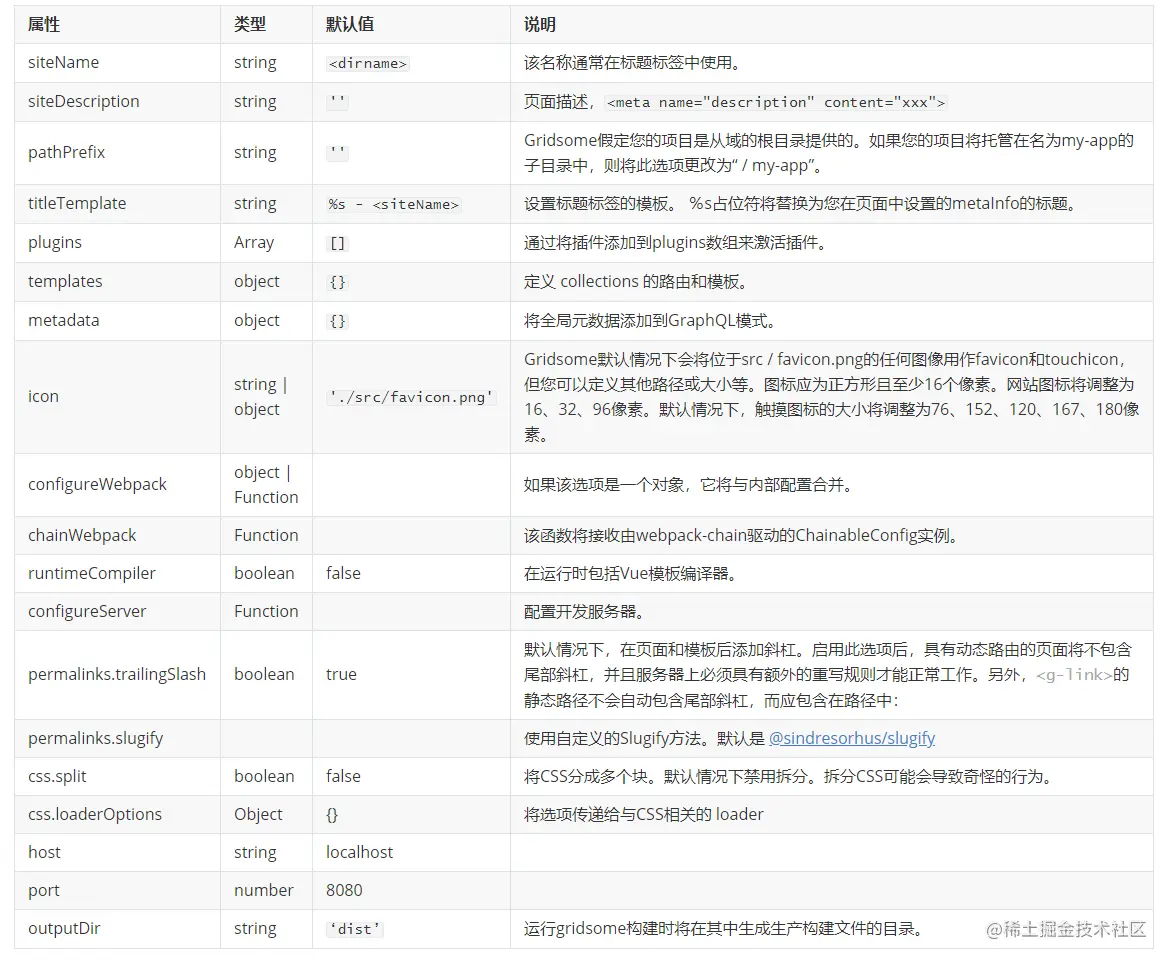Click the plugins property name
Viewport: 1172px width, 965px height.
(55, 243)
